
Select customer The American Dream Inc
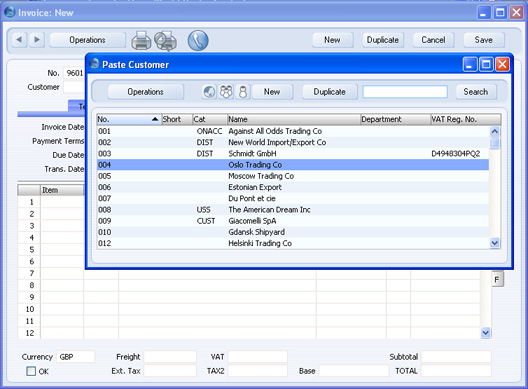pyautogui.click(x=293, y=209)
